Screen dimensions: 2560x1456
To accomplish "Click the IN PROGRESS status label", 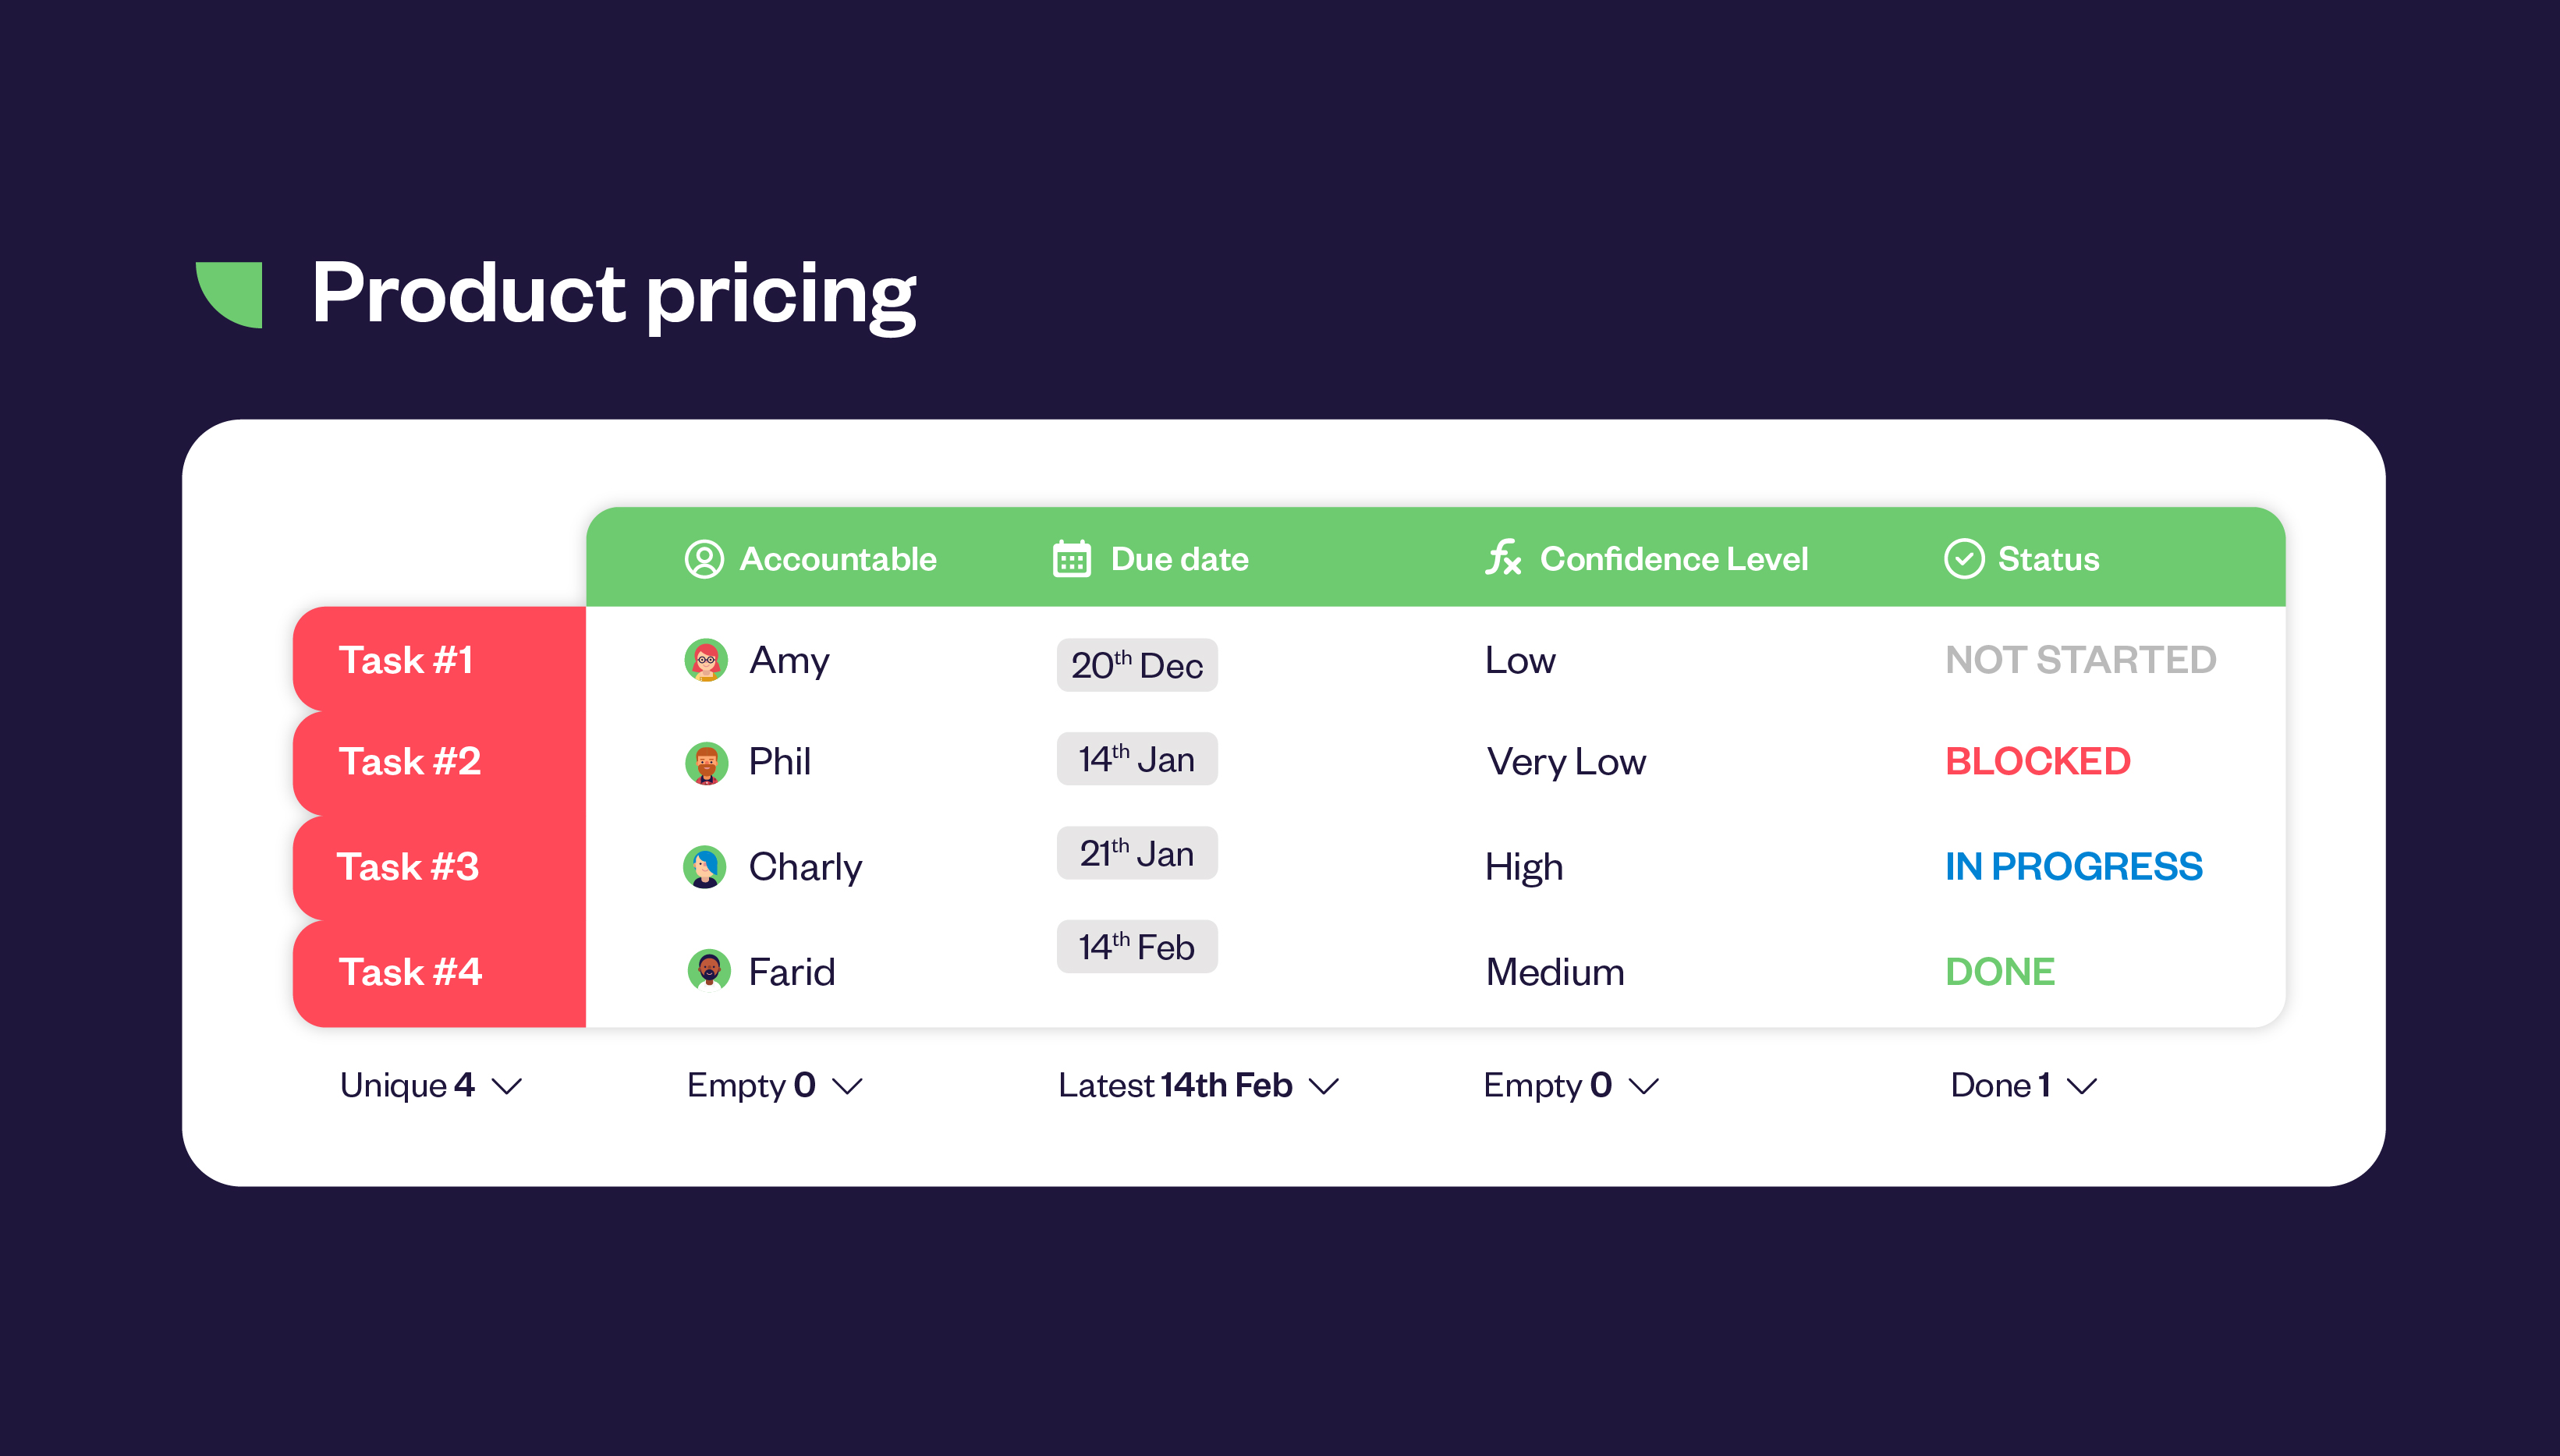I will (2073, 866).
